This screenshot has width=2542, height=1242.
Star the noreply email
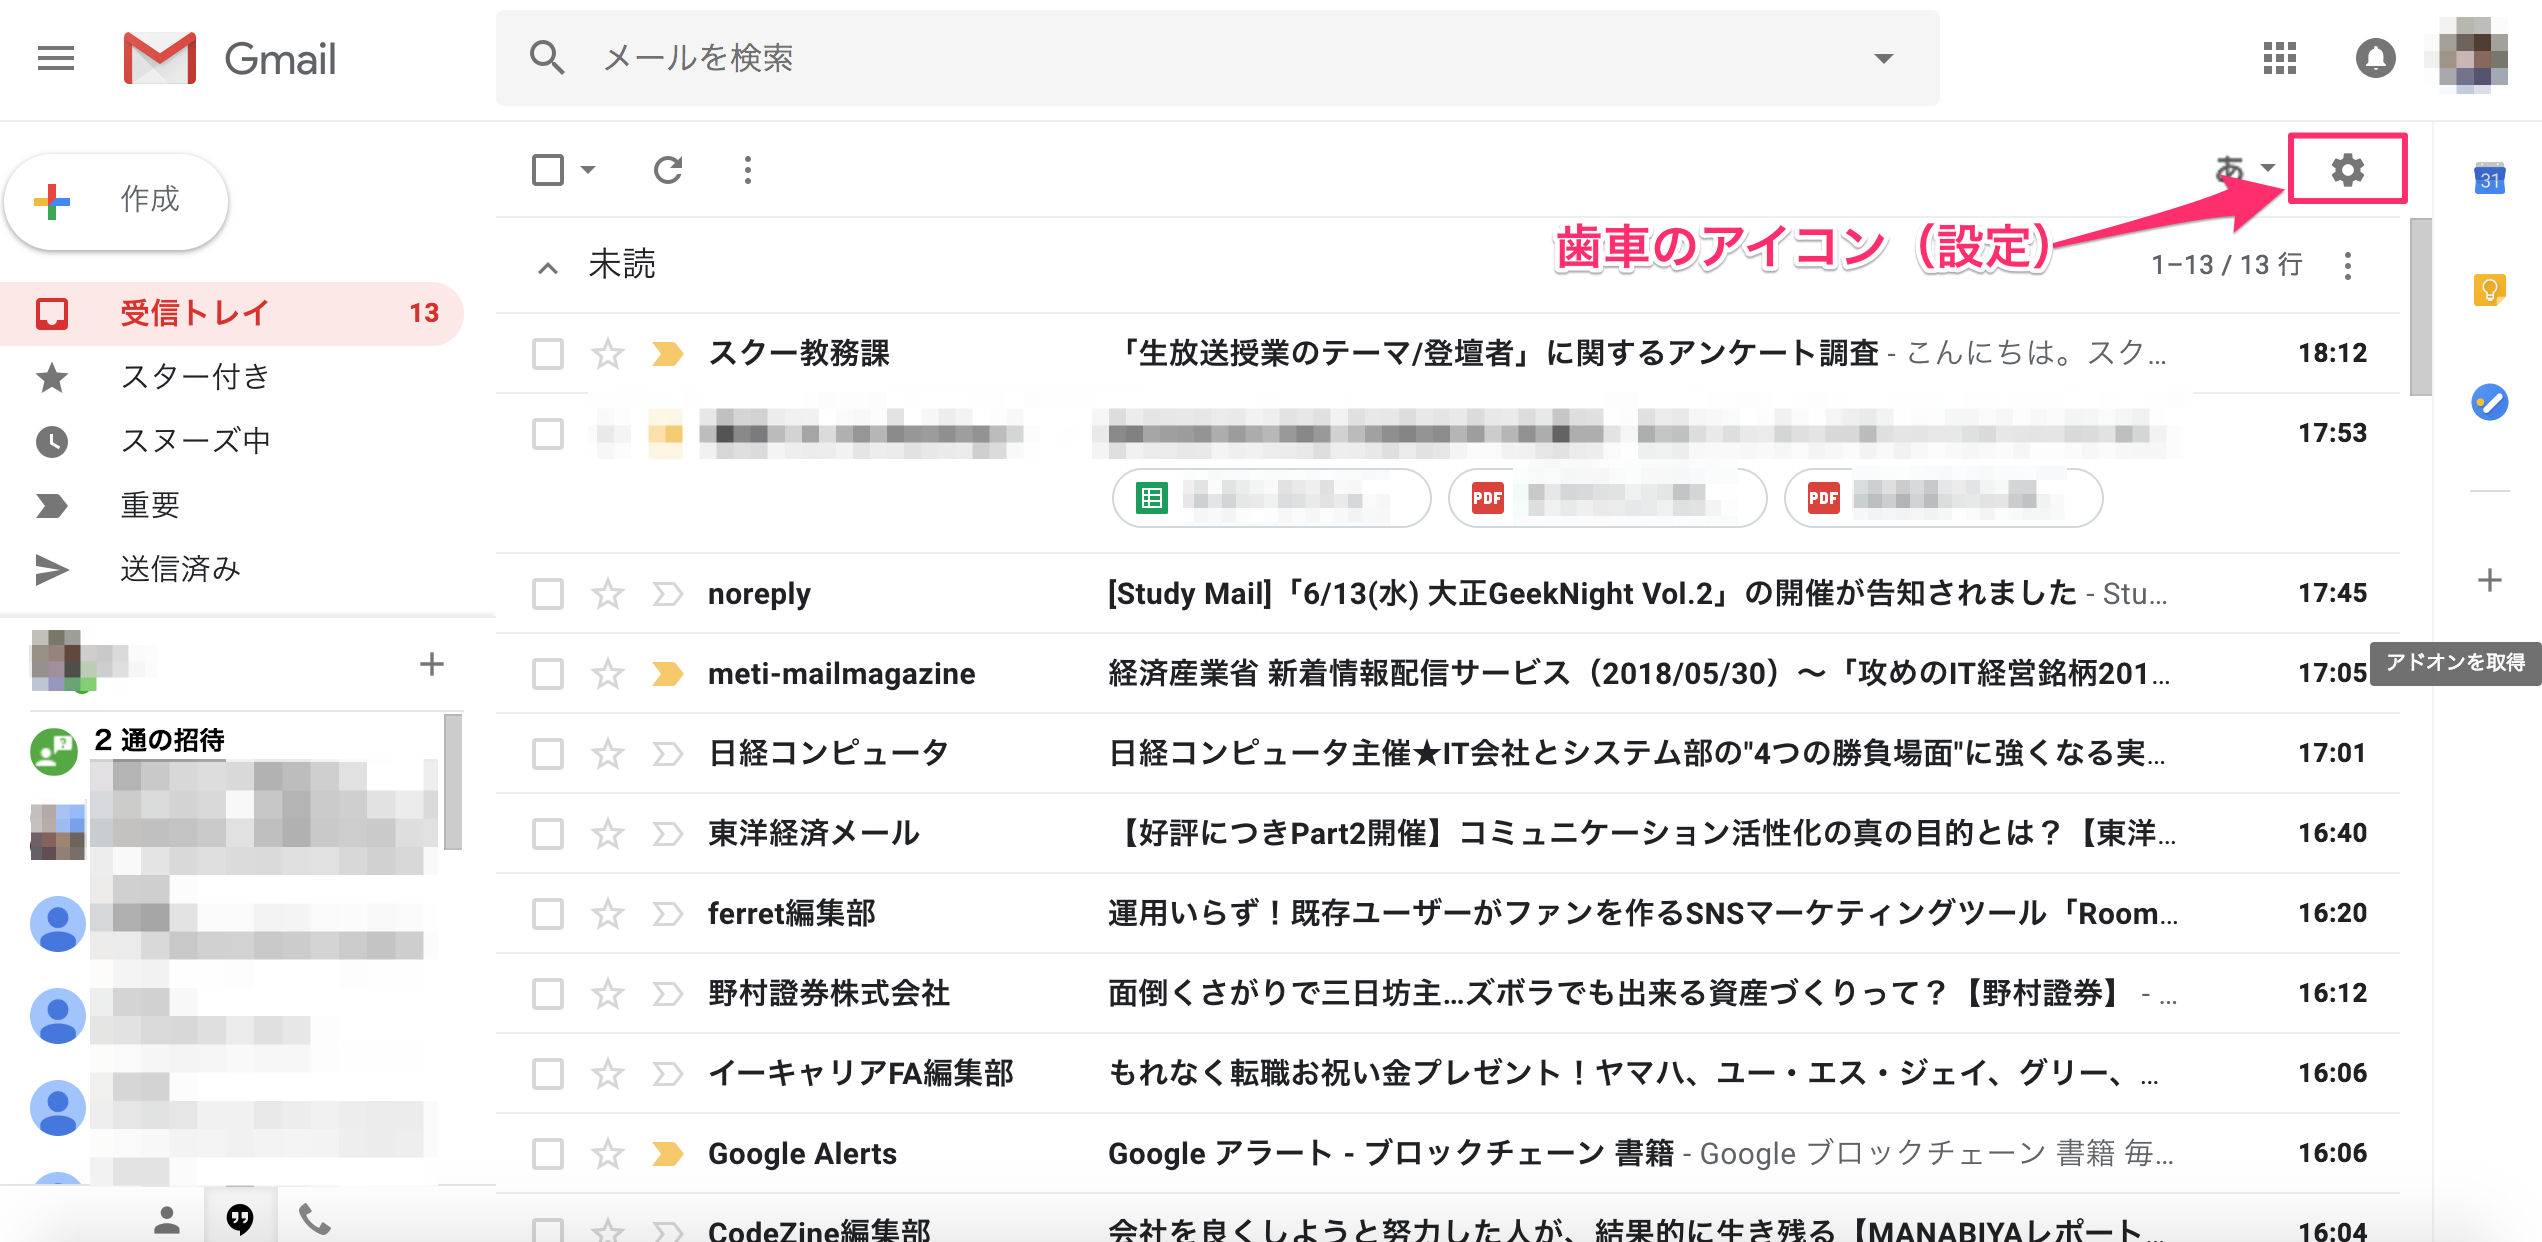pos(608,593)
